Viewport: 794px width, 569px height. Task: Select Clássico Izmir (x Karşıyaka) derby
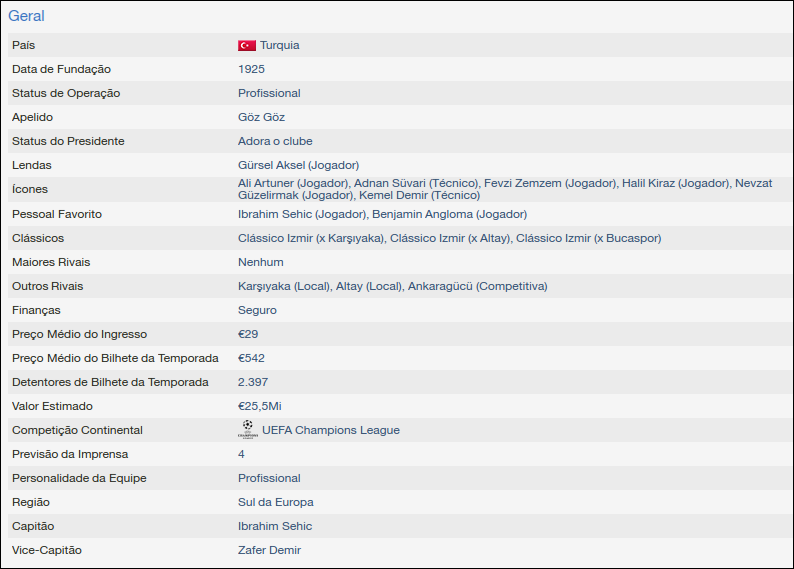tap(311, 238)
